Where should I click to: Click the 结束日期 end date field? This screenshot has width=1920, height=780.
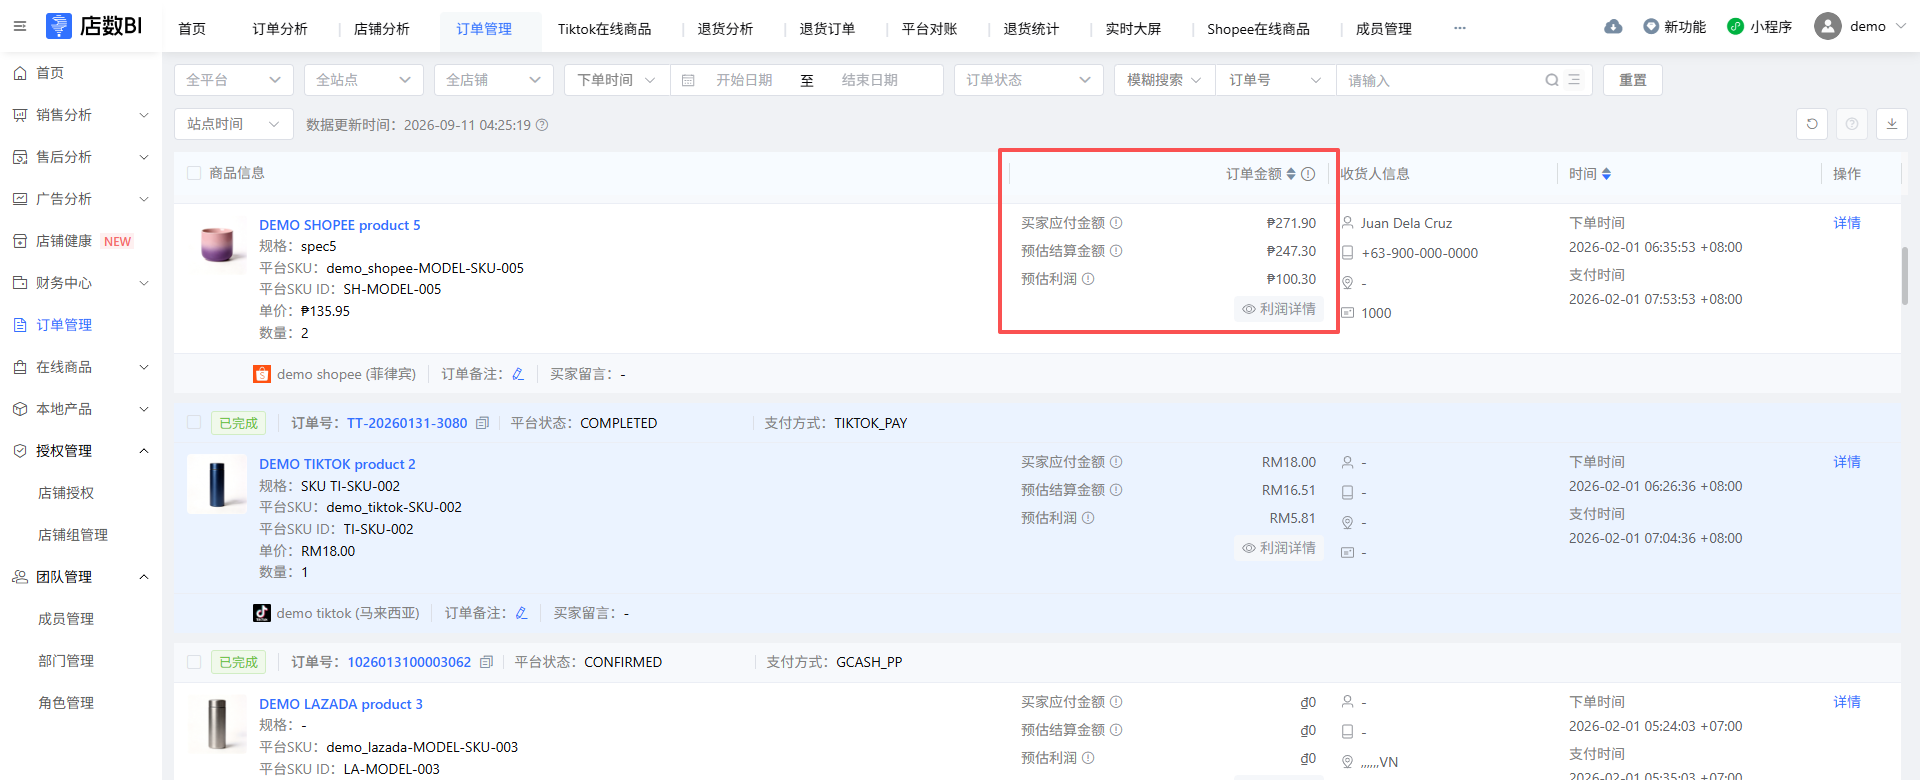(870, 80)
